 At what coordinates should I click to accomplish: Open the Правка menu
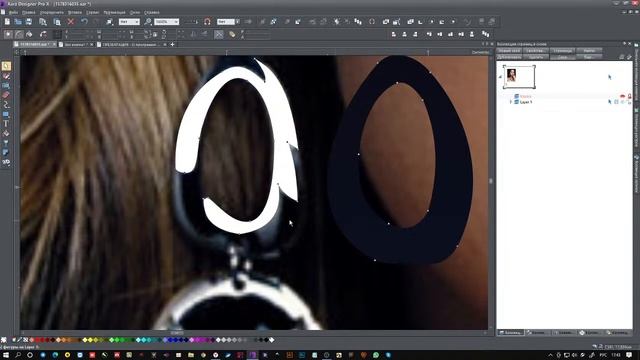tap(29, 13)
